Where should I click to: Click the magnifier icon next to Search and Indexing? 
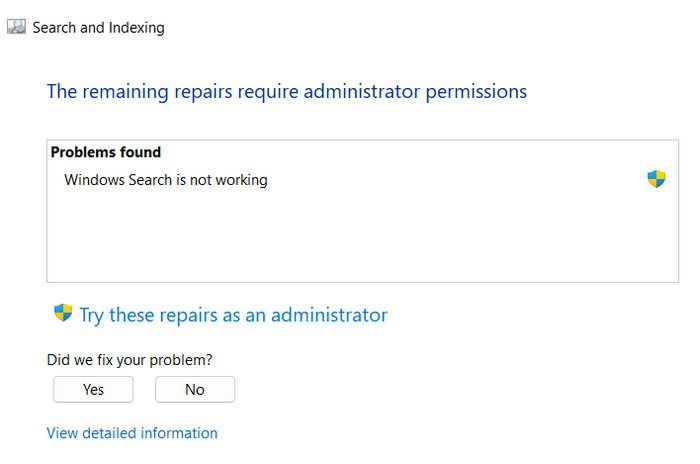pyautogui.click(x=16, y=27)
